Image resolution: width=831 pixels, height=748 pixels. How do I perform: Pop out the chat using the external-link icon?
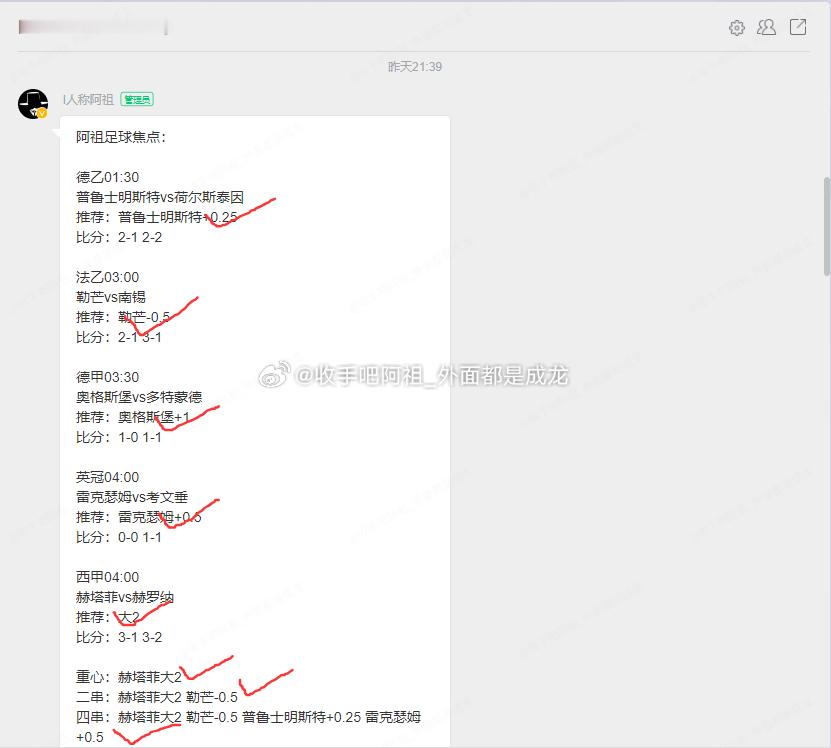pyautogui.click(x=796, y=28)
